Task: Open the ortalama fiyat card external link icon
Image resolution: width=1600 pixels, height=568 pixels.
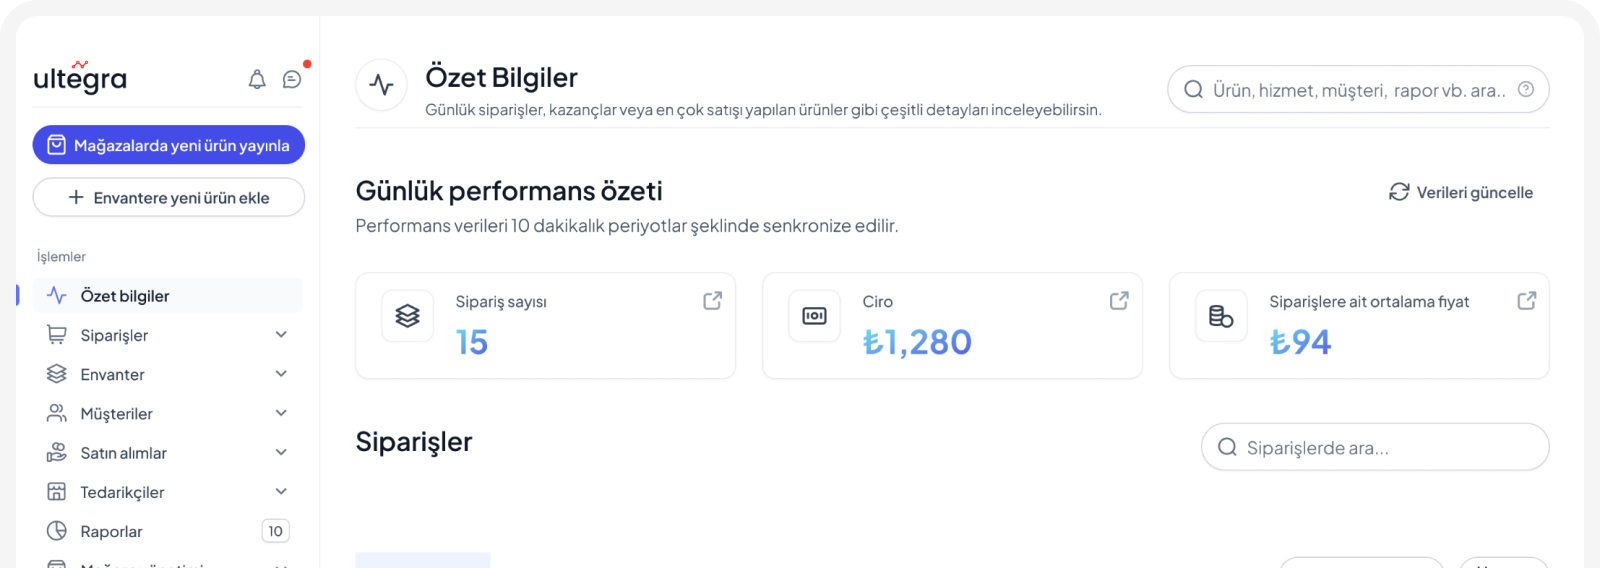Action: pos(1526,301)
